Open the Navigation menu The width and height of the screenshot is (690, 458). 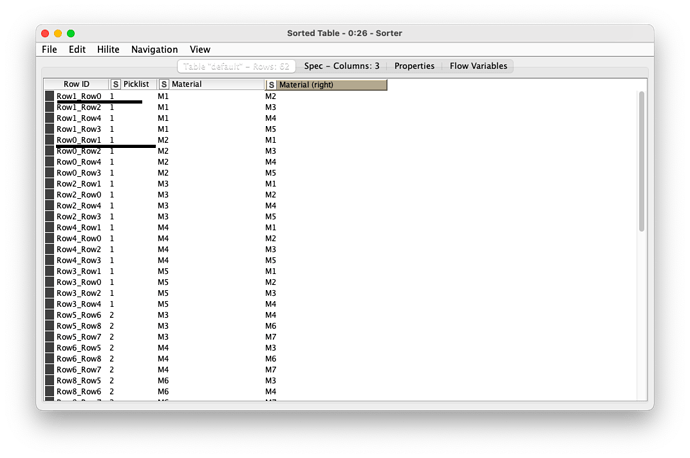tap(154, 49)
